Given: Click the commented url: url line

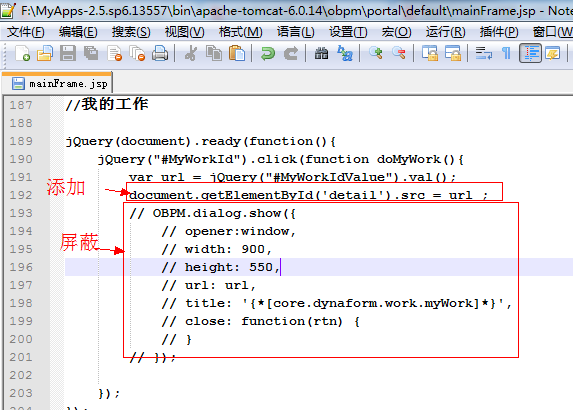Looking at the screenshot, I should (208, 285).
